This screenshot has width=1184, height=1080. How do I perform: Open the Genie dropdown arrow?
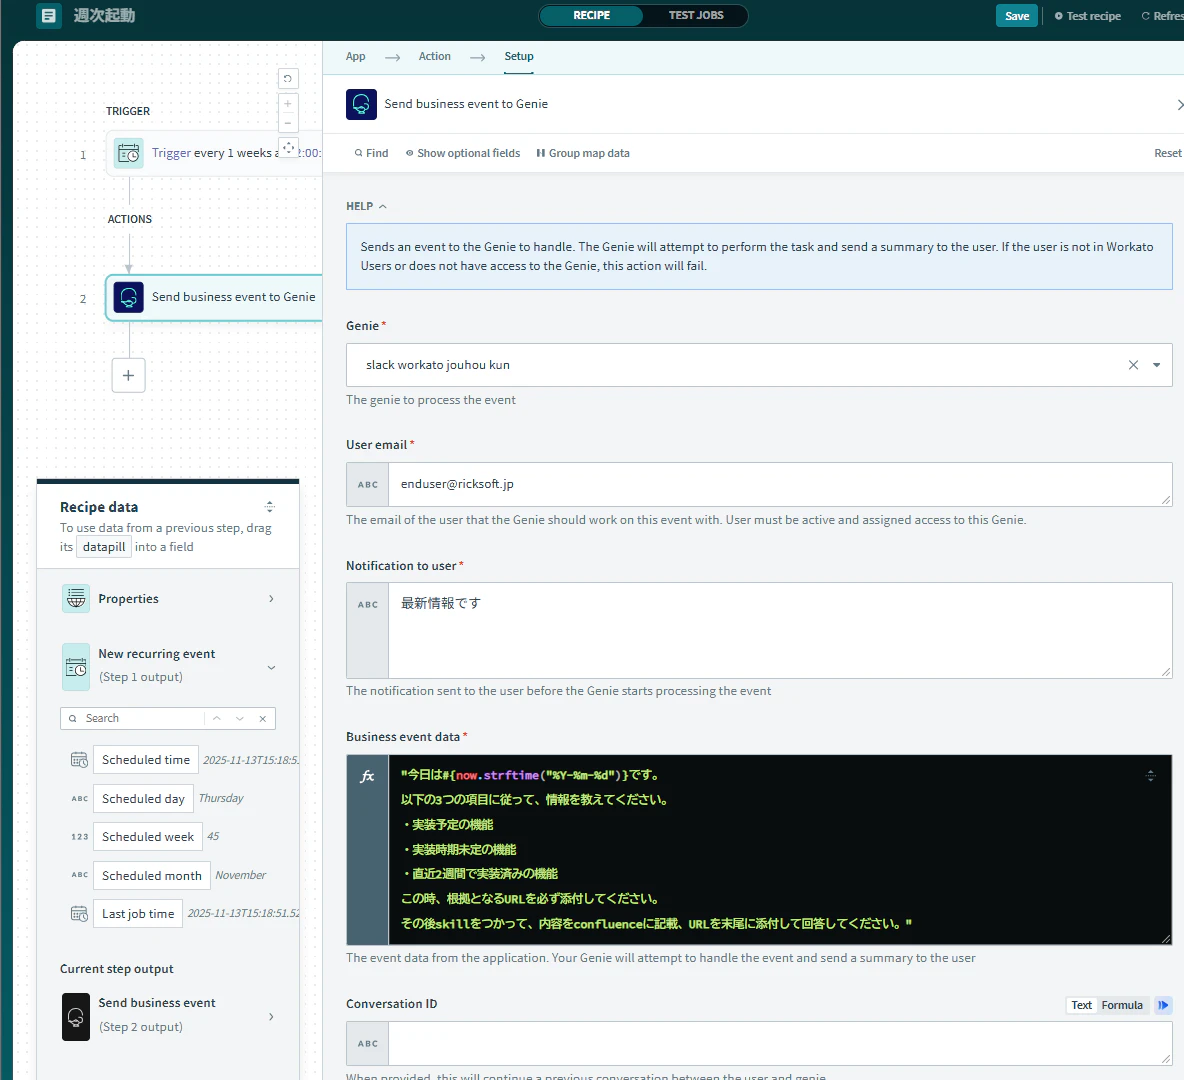pyautogui.click(x=1156, y=365)
